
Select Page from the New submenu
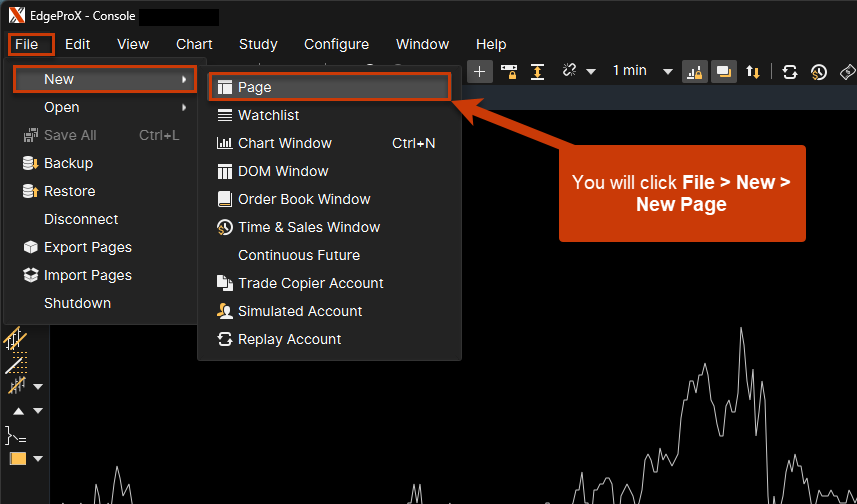click(255, 87)
